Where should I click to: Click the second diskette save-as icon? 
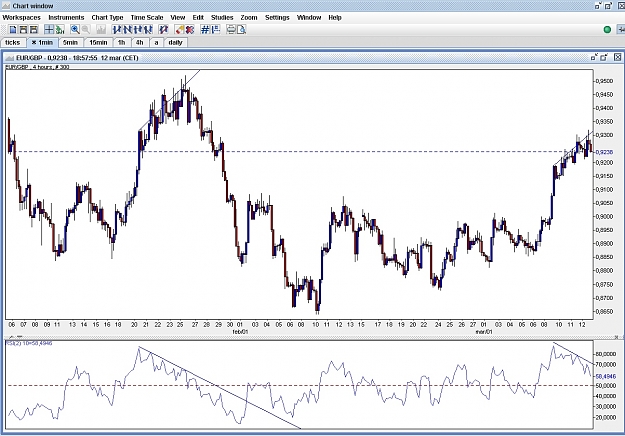click(x=34, y=29)
